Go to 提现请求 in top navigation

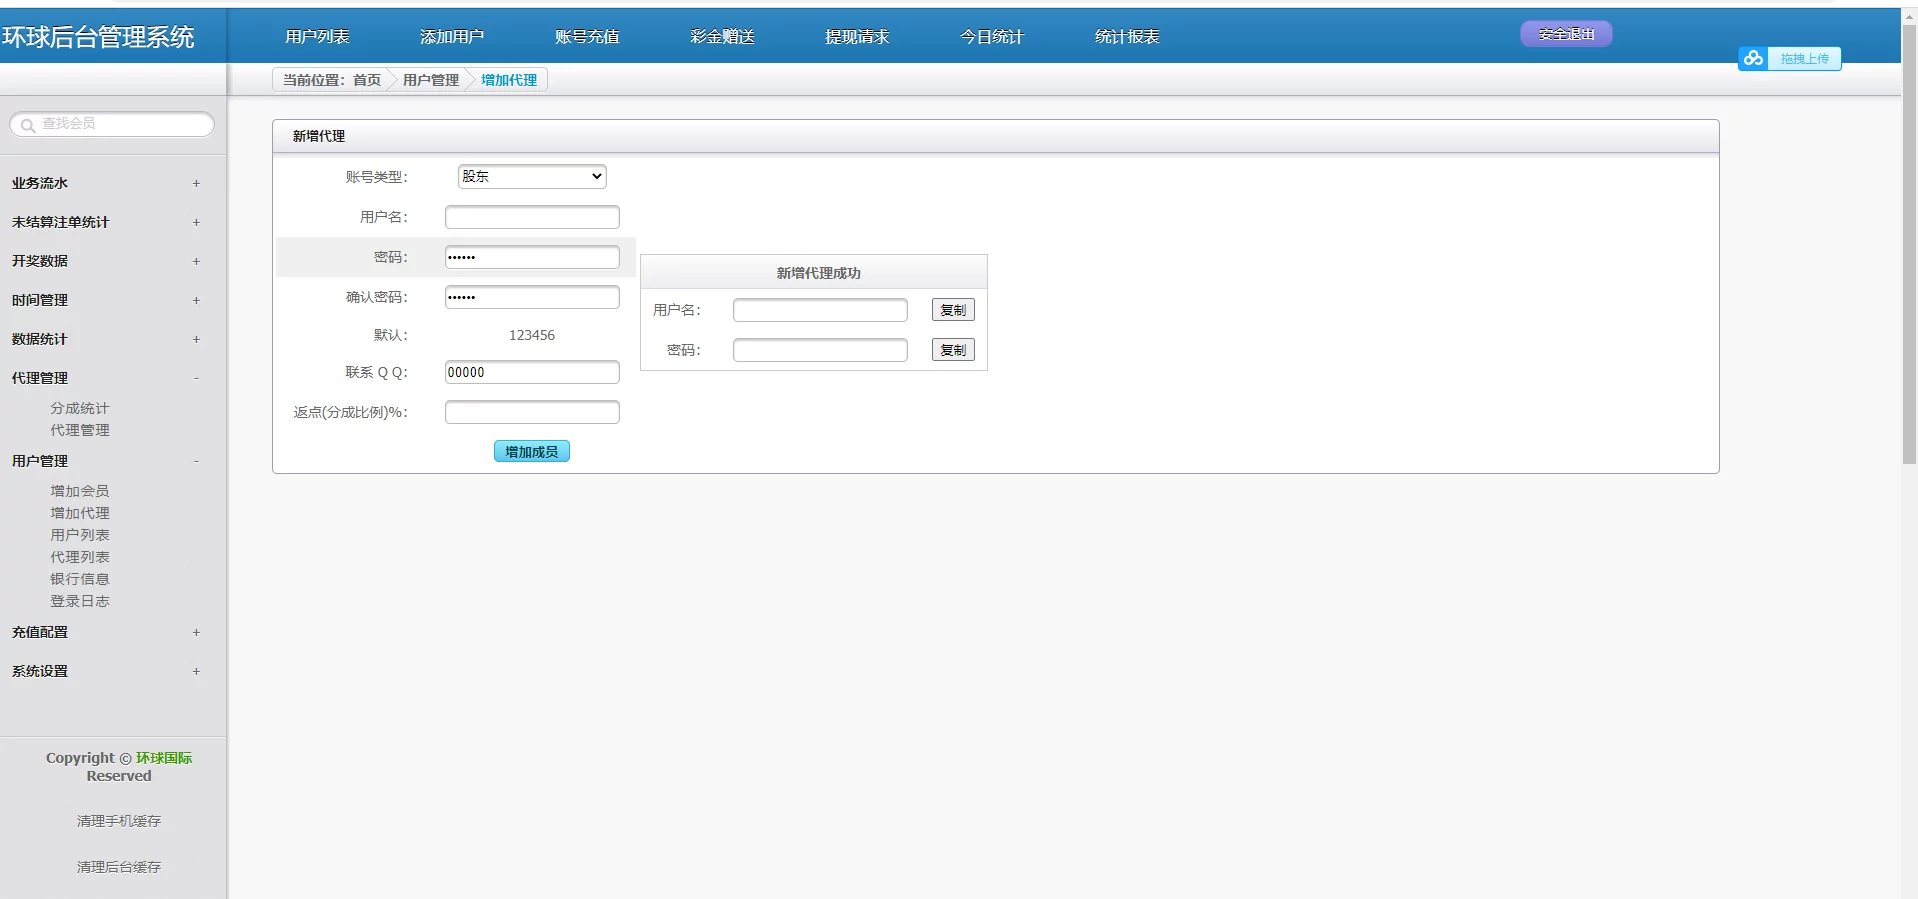(x=857, y=37)
